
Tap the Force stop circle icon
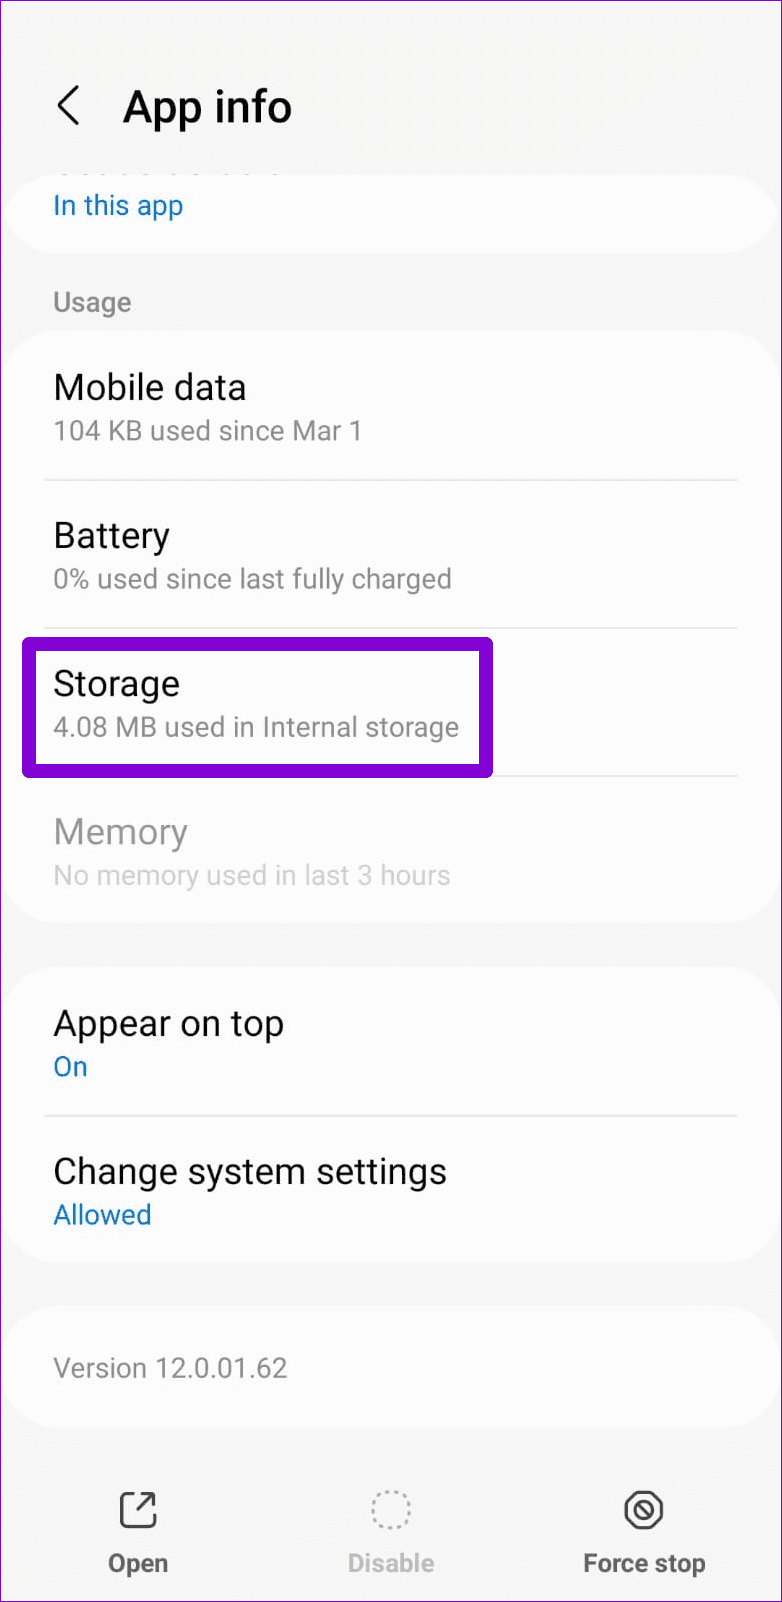pyautogui.click(x=644, y=1510)
